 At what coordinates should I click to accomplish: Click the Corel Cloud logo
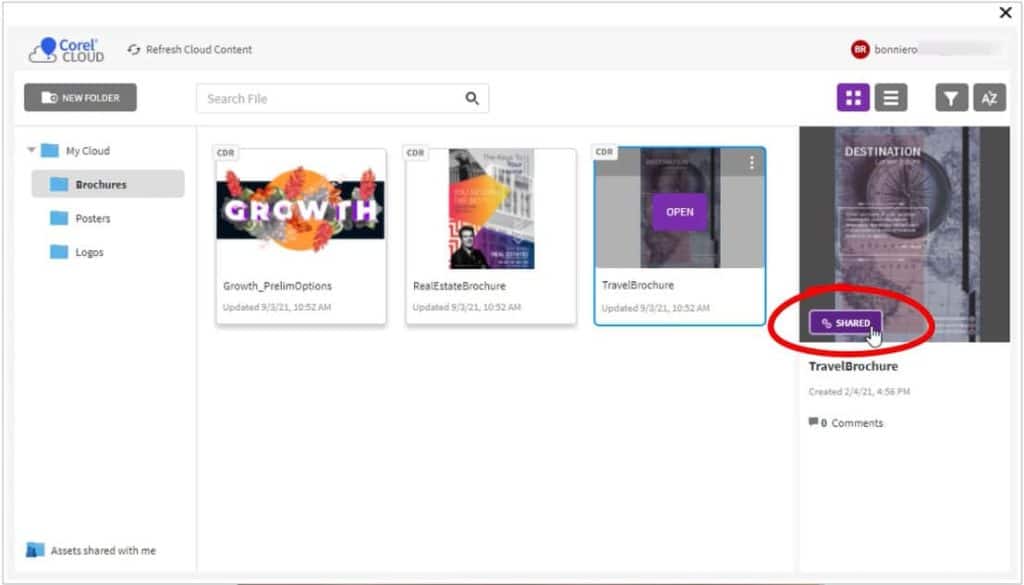[x=60, y=48]
